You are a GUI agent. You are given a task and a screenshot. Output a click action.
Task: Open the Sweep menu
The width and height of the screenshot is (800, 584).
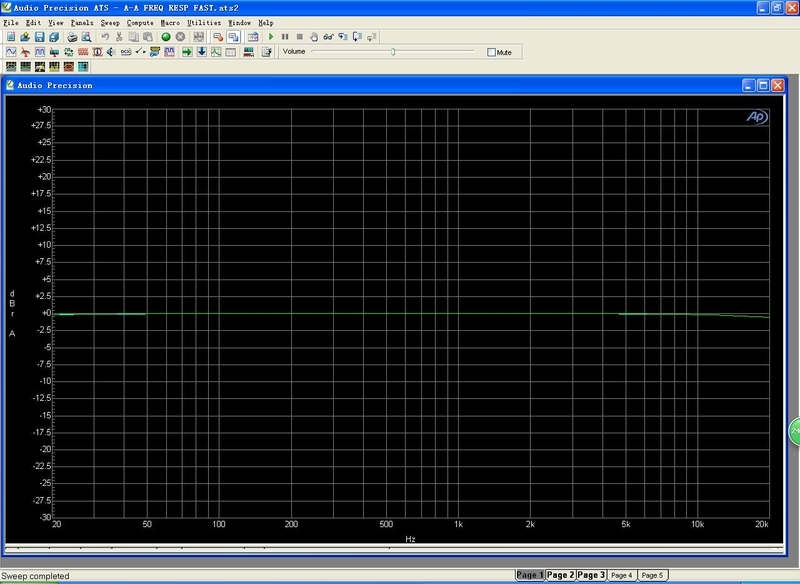click(110, 23)
